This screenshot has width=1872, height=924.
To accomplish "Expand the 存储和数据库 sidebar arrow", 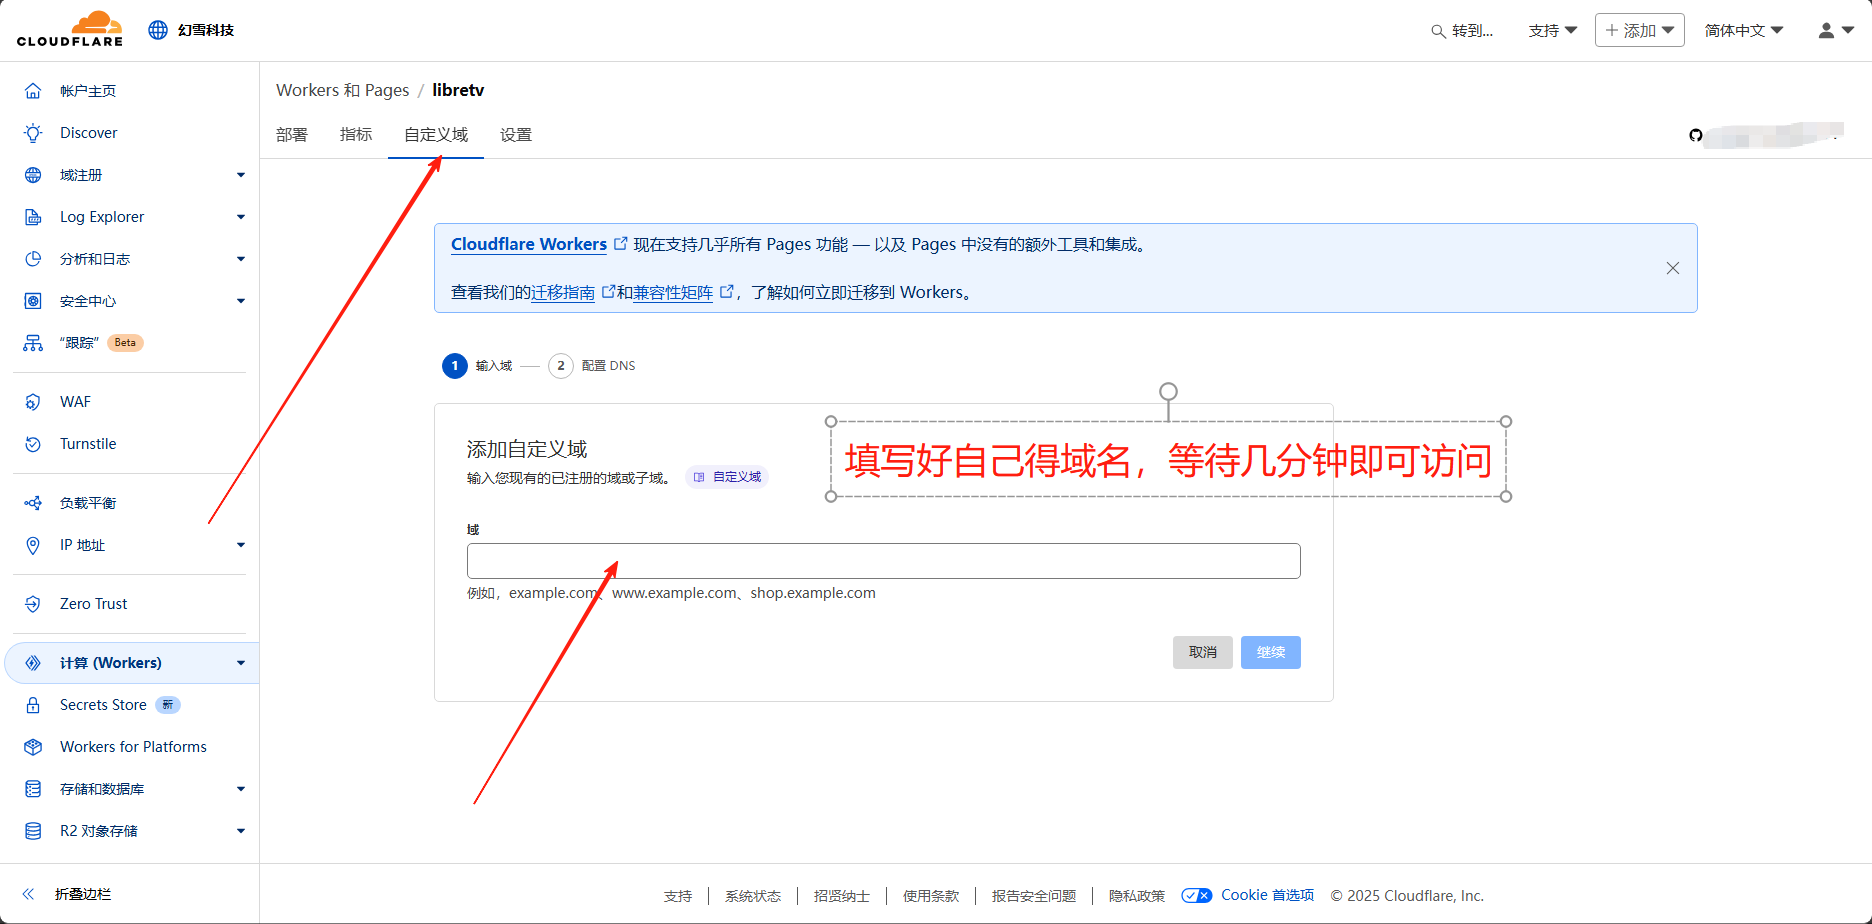I will coord(241,789).
